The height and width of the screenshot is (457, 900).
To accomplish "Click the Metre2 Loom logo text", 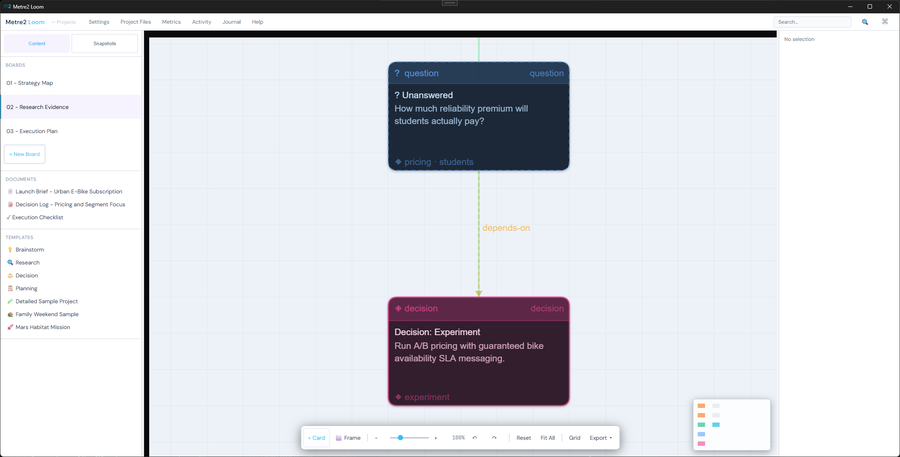I will coord(25,22).
